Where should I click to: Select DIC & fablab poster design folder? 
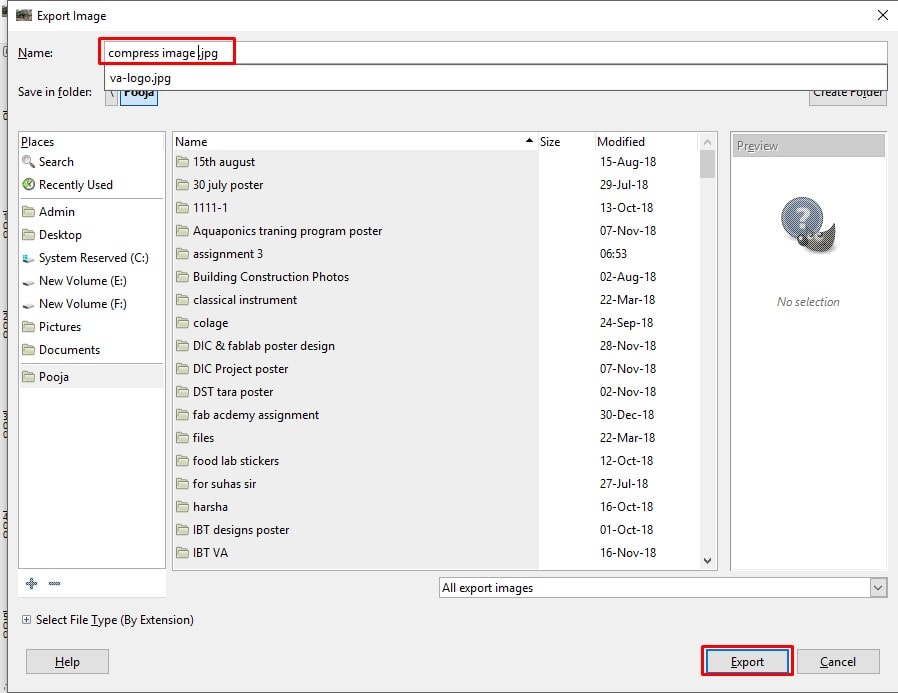point(263,345)
